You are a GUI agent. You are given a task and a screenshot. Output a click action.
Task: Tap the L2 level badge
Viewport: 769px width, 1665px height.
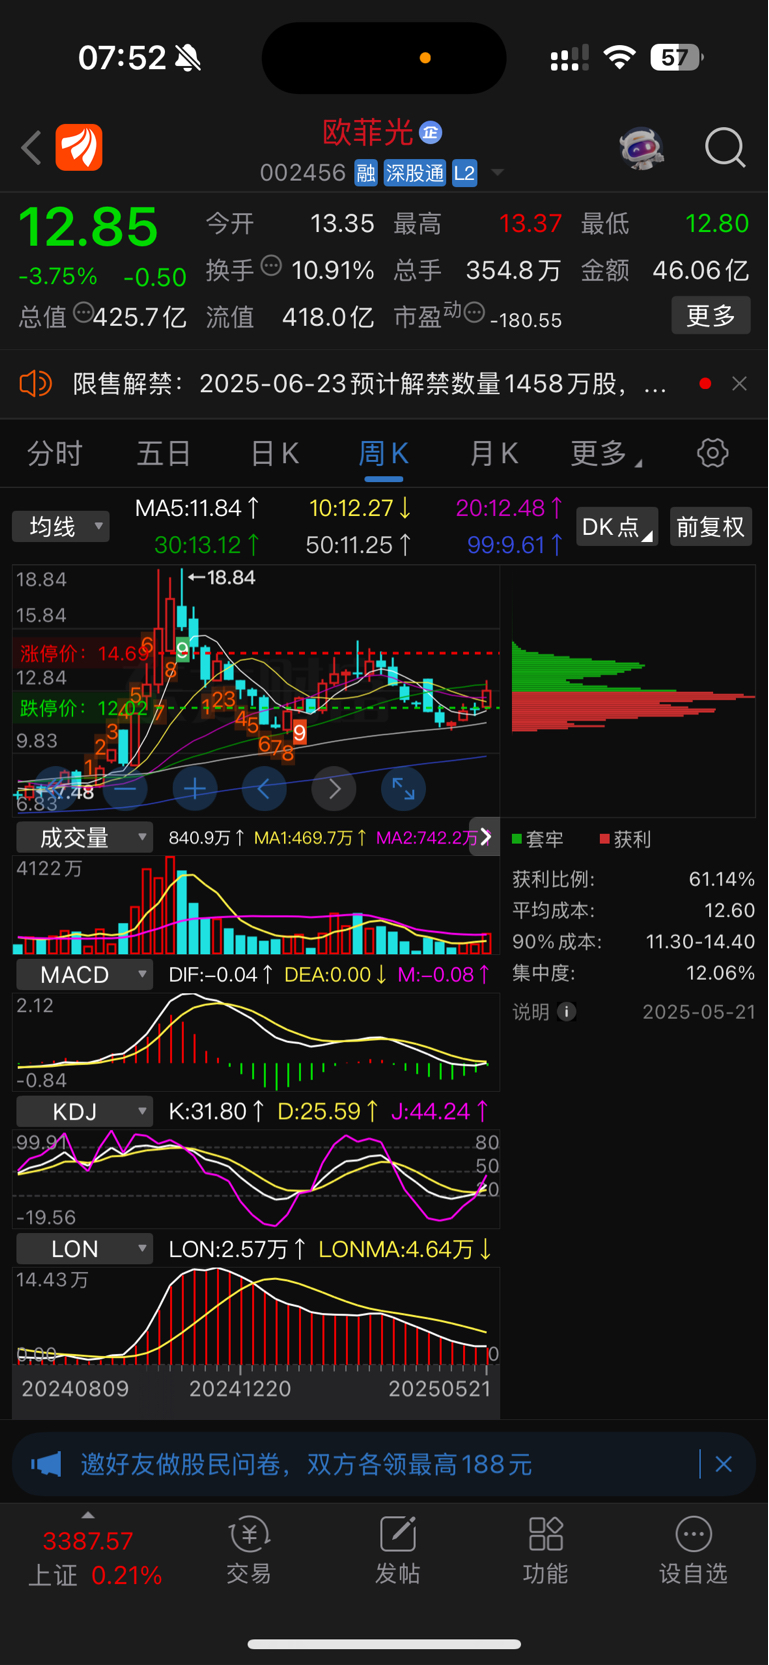pos(464,173)
